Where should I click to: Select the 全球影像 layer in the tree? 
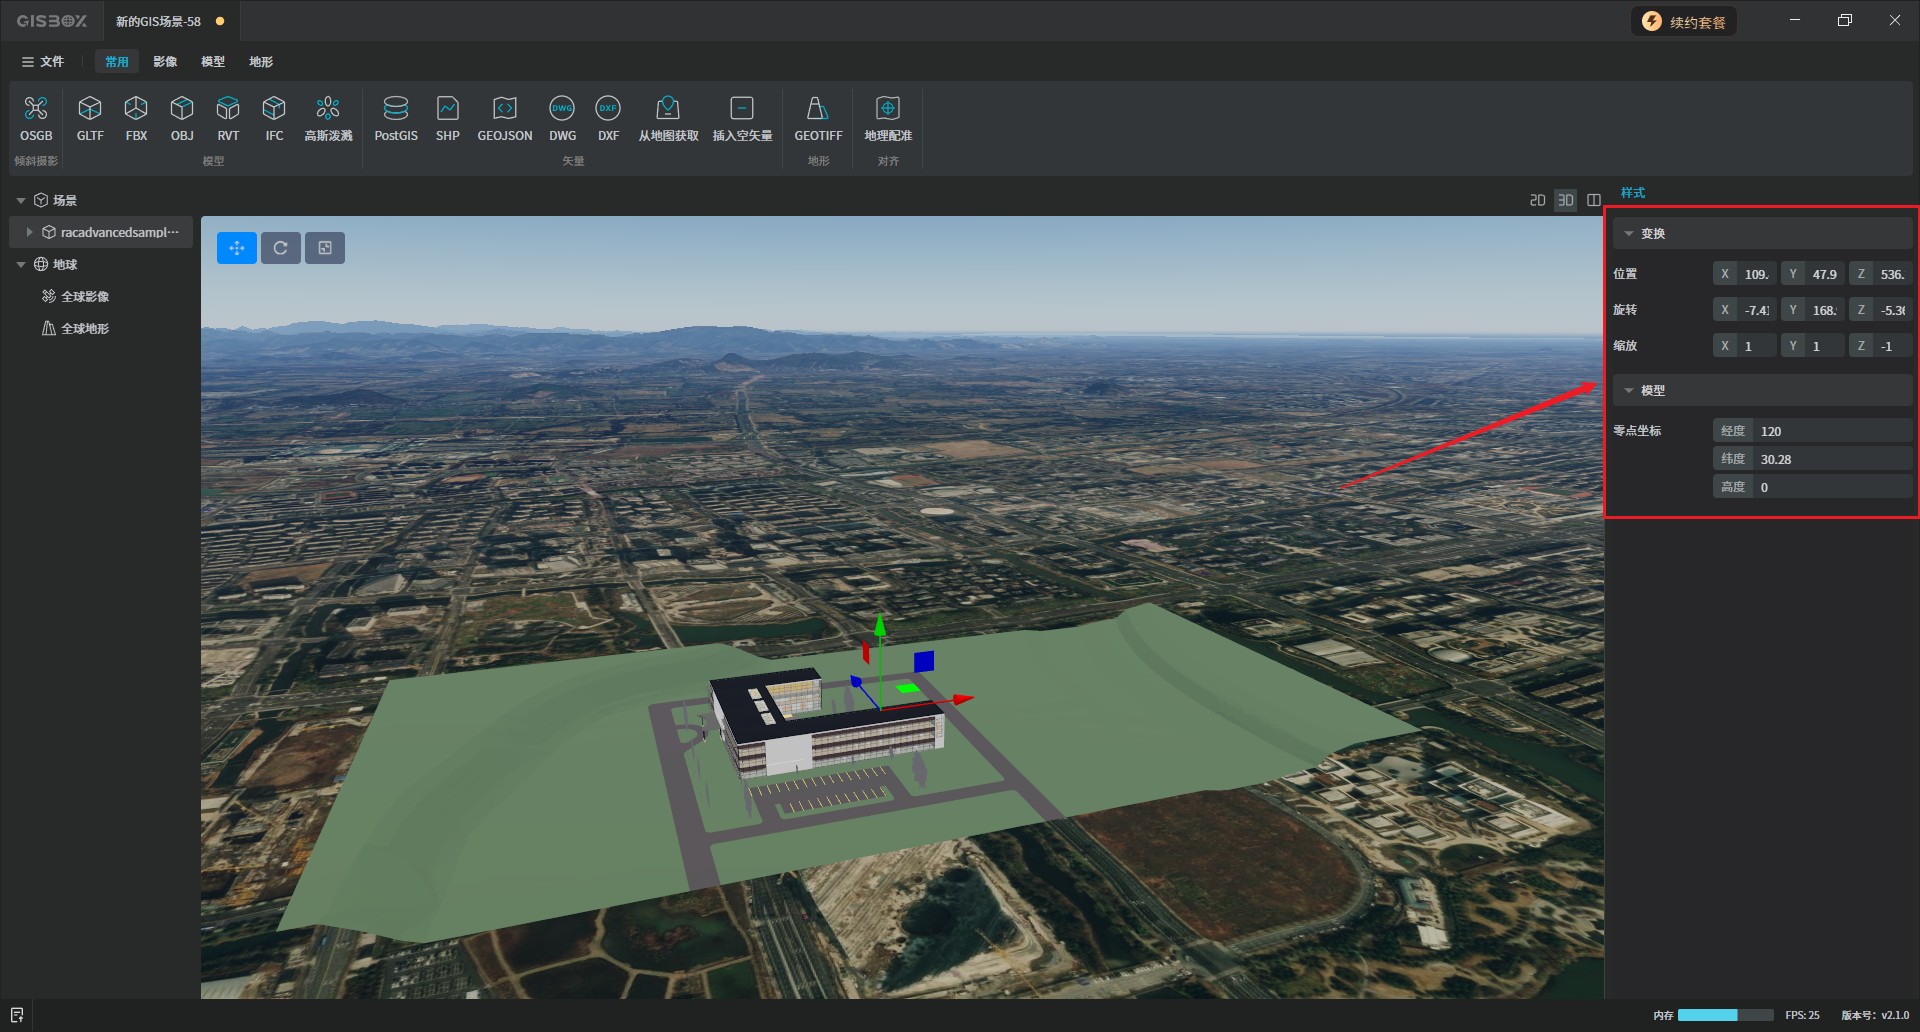(x=85, y=297)
